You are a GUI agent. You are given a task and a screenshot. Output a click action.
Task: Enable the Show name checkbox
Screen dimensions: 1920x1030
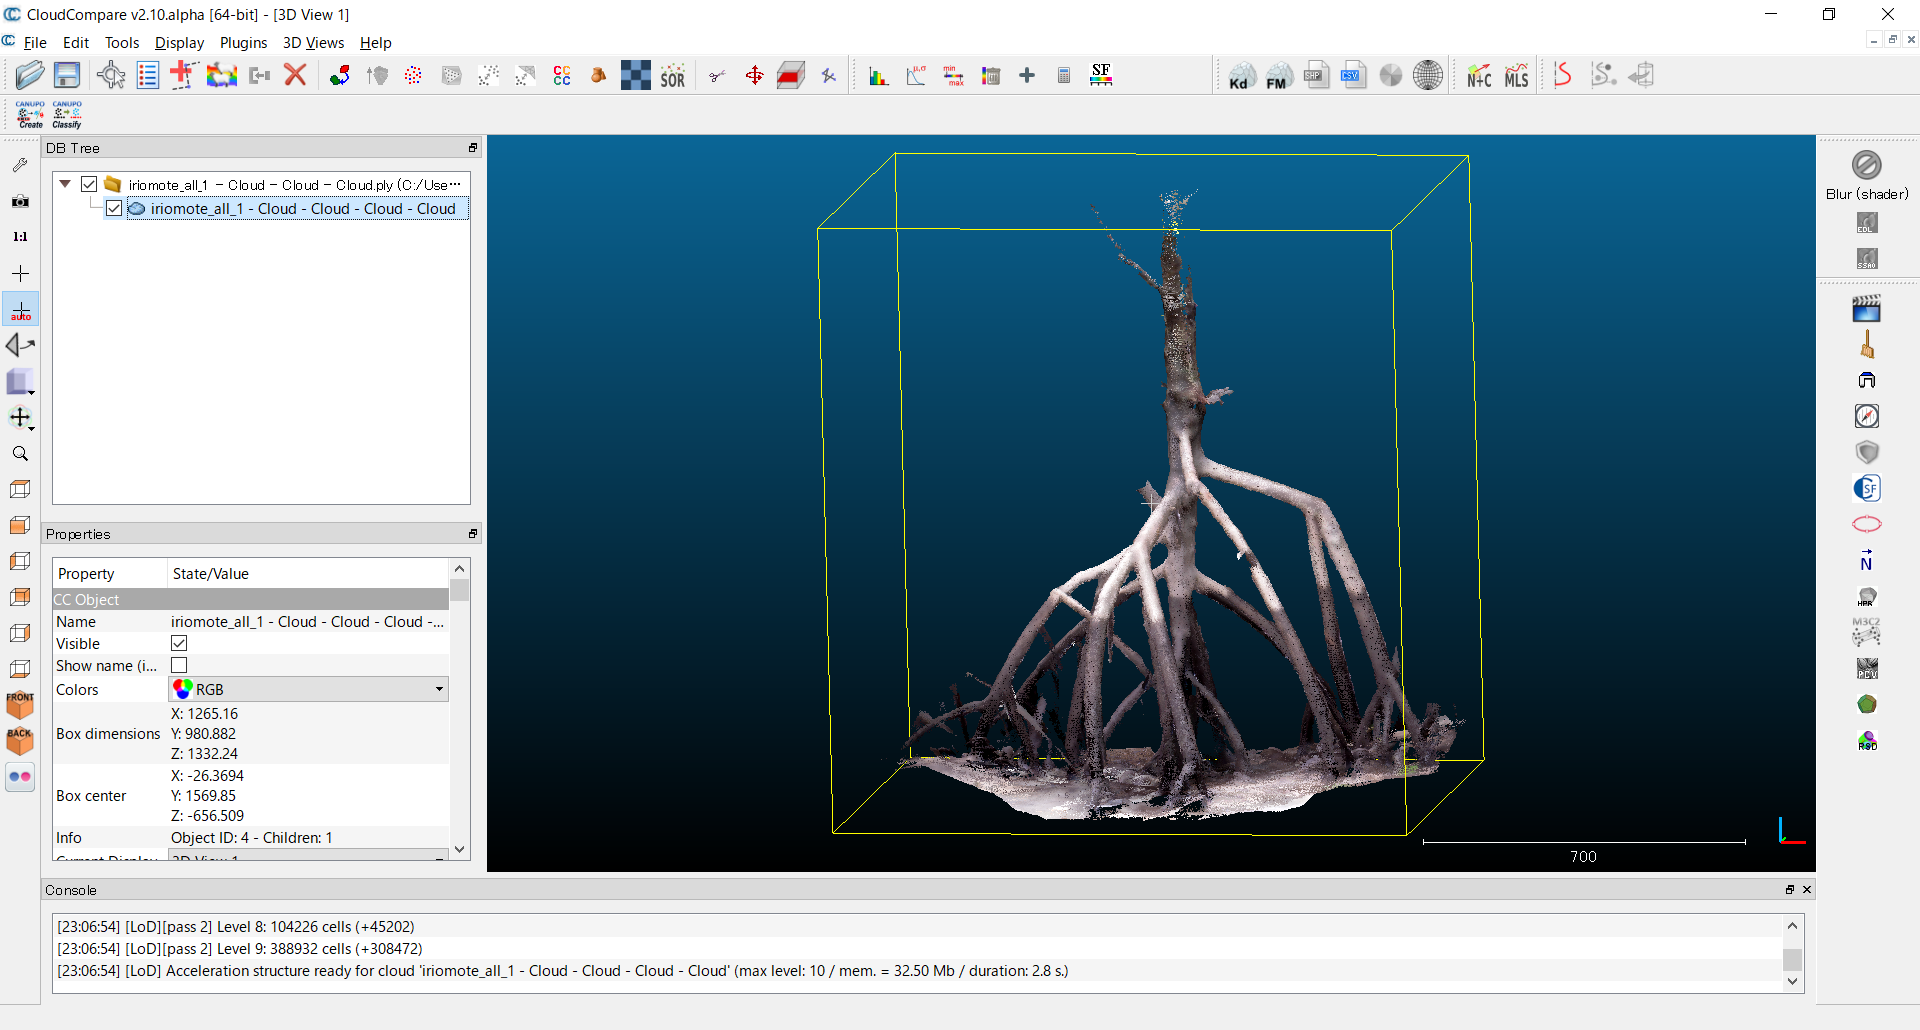(179, 665)
